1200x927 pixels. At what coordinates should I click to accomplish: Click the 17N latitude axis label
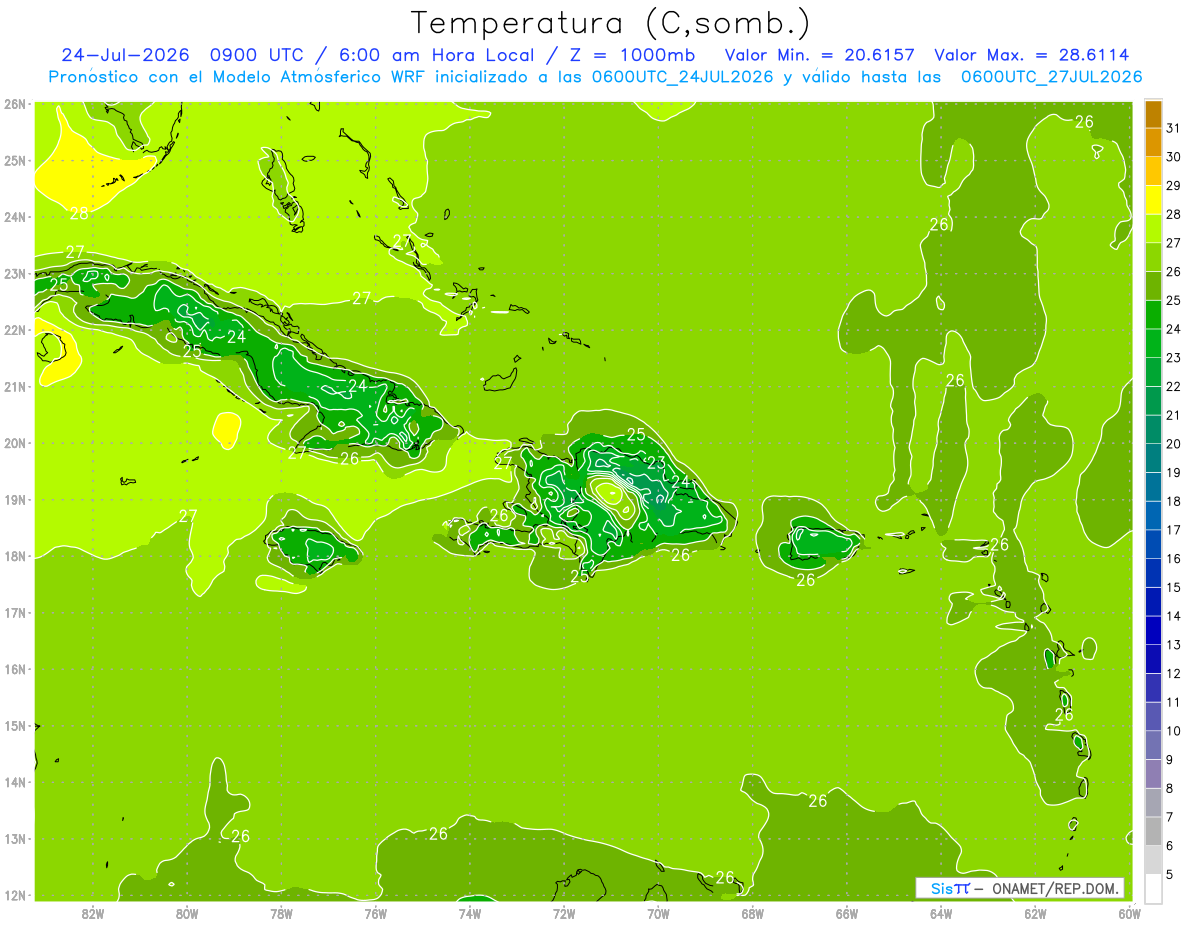(15, 613)
